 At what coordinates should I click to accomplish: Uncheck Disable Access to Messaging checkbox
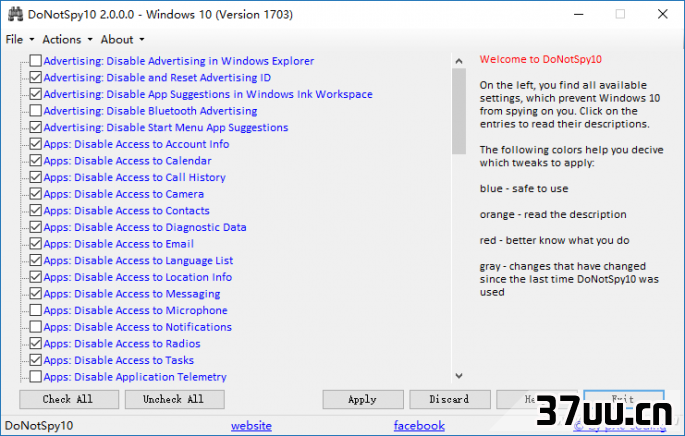point(36,293)
